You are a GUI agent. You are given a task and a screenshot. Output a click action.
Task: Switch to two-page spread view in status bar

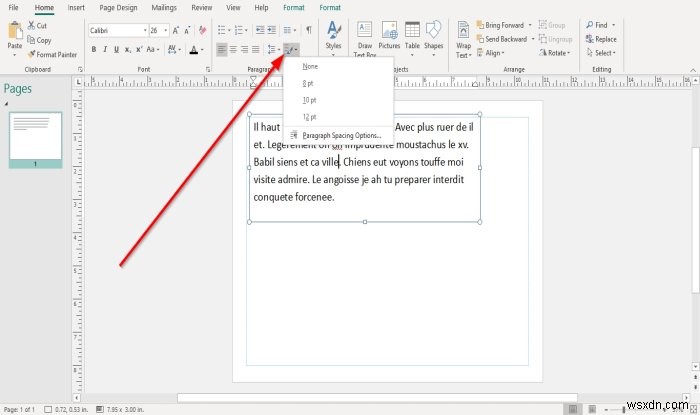(592, 409)
